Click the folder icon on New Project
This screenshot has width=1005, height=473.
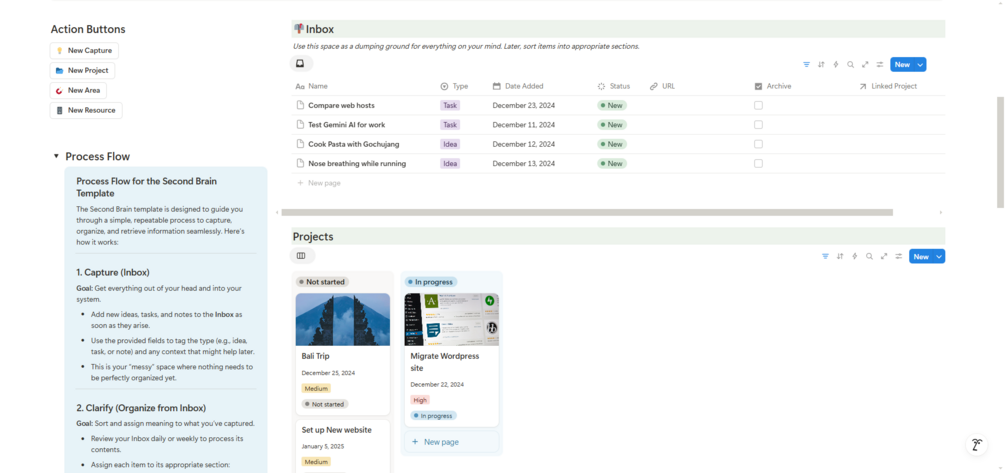click(60, 71)
